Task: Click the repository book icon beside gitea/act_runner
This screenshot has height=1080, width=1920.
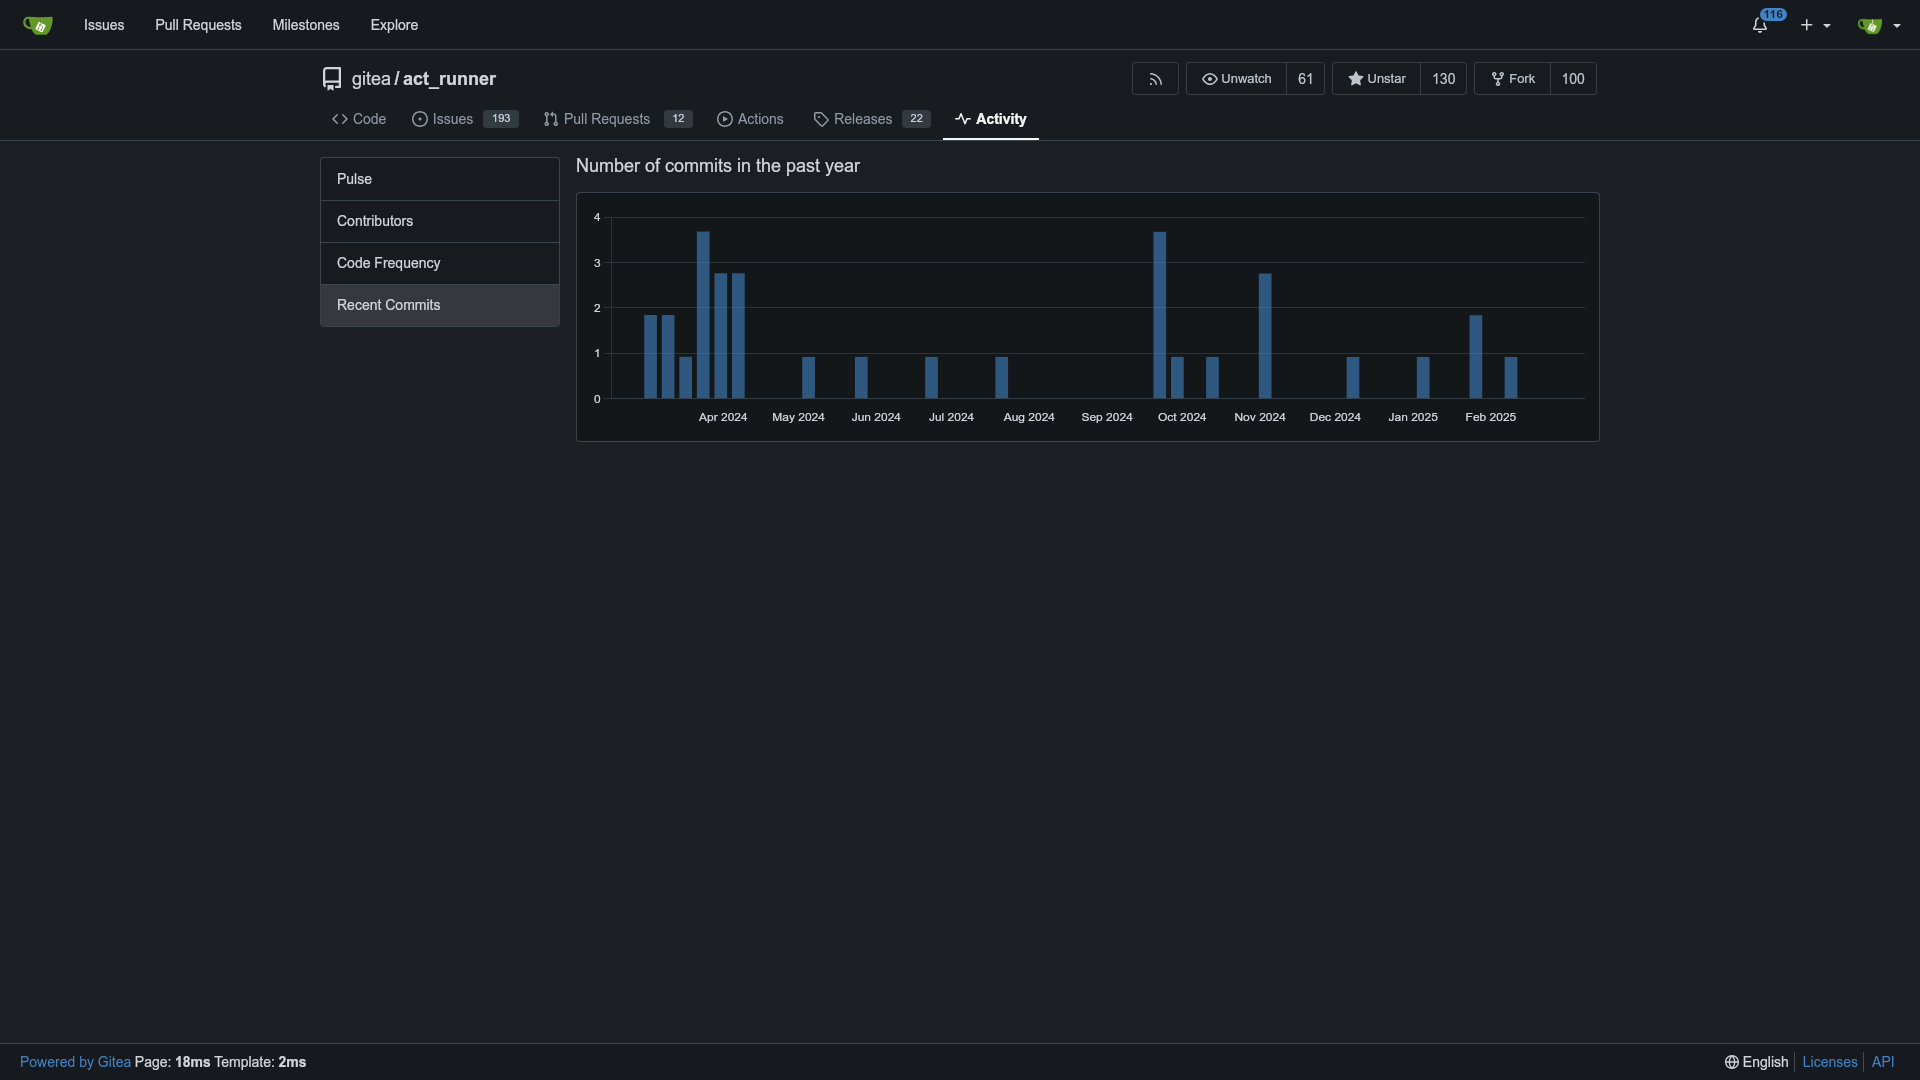Action: pos(331,77)
